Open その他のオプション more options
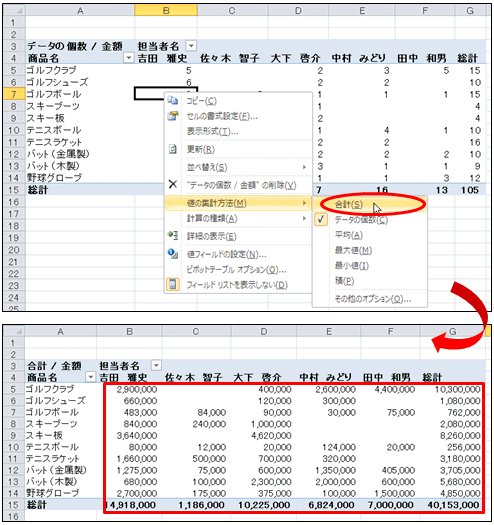Image resolution: width=494 pixels, height=525 pixels. (373, 299)
